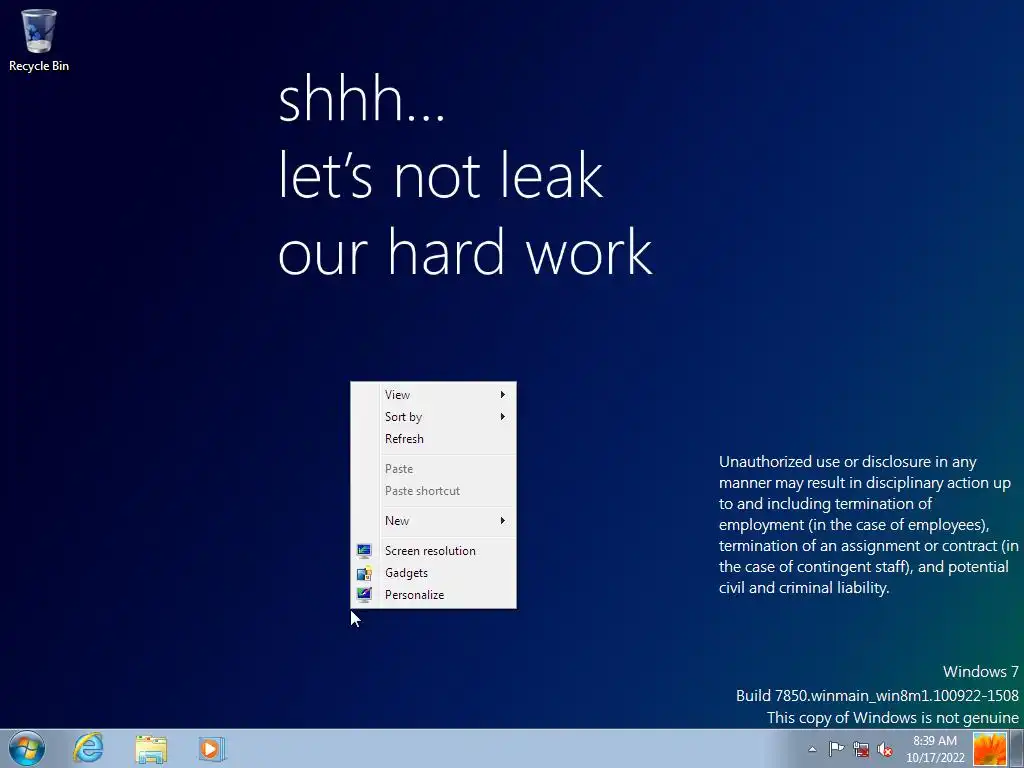Choose Personalize from the context menu
This screenshot has height=768, width=1024.
click(434, 595)
